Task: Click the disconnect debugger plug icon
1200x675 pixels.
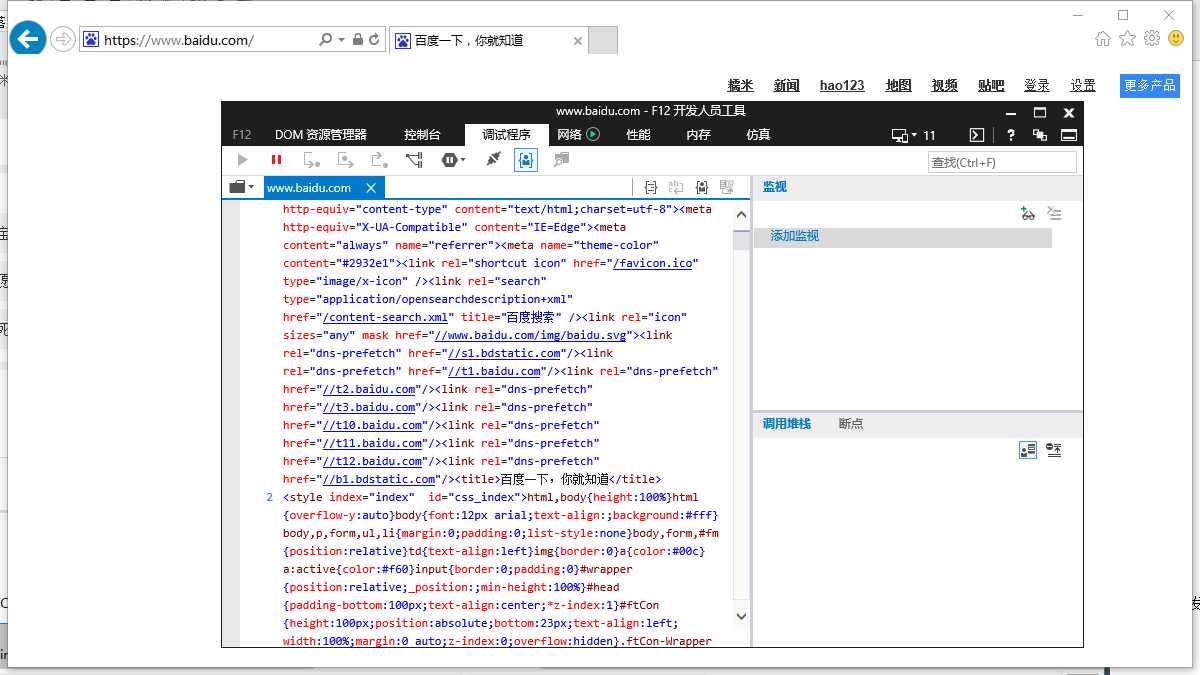Action: [x=492, y=160]
